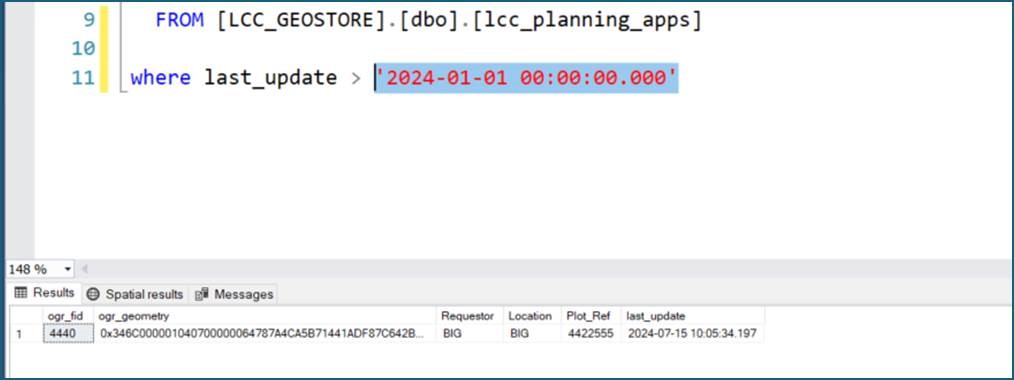Click the Plot_Ref cell 4422555
Image resolution: width=1014 pixels, height=380 pixels.
point(590,334)
